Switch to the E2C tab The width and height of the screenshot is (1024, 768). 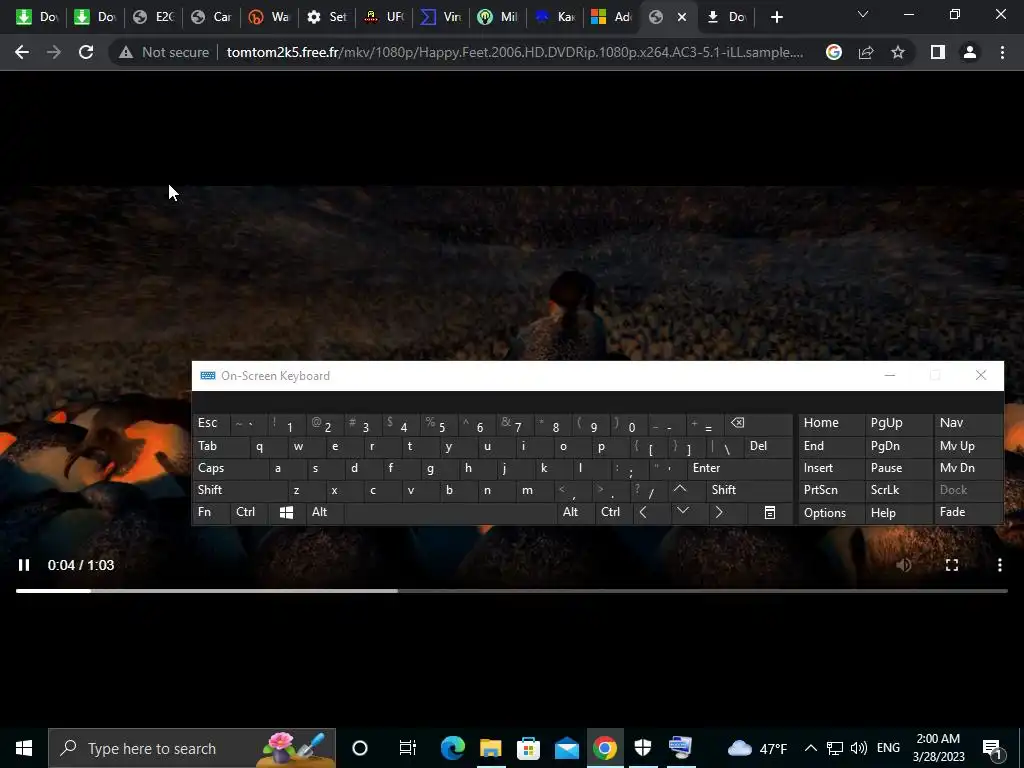click(153, 17)
